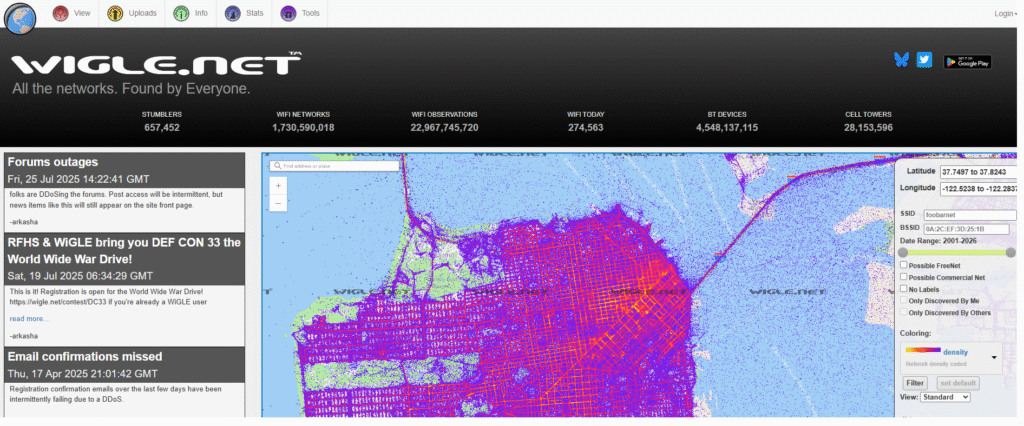The height and width of the screenshot is (426, 1024).
Task: Click the STUMBLERS count 657,452
Action: coord(162,127)
